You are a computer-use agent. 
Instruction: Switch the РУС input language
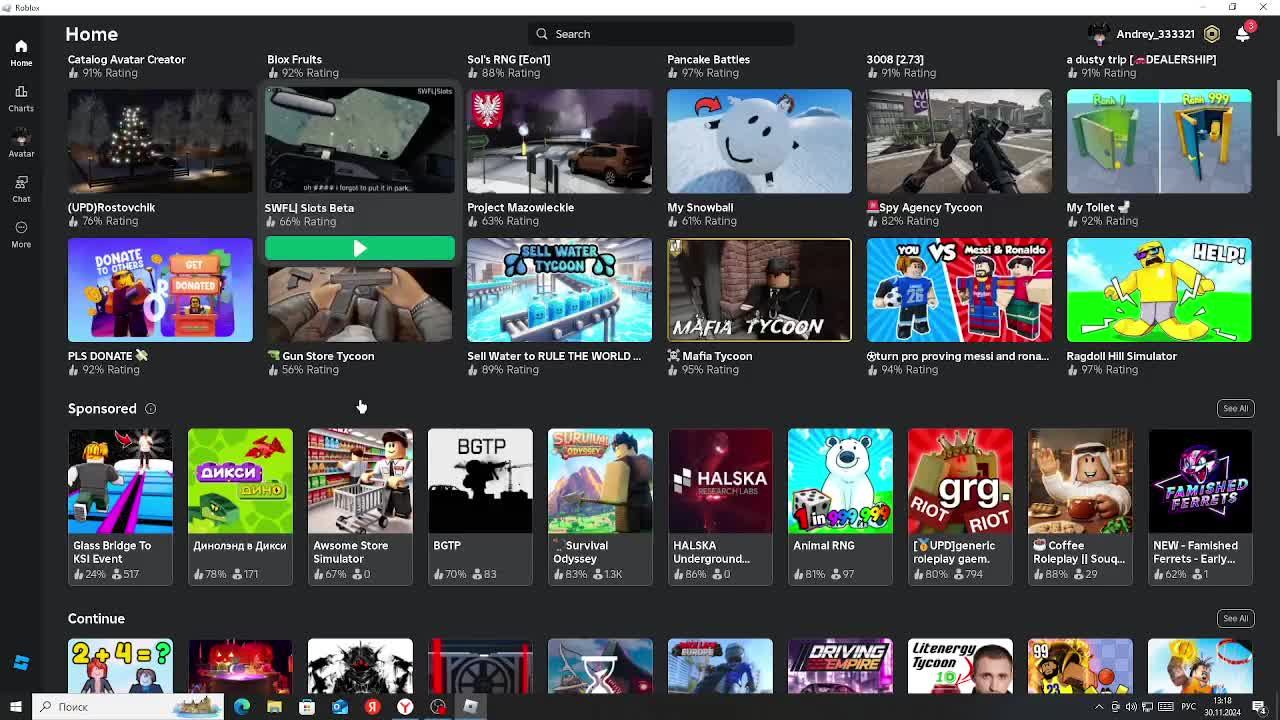pos(1189,707)
